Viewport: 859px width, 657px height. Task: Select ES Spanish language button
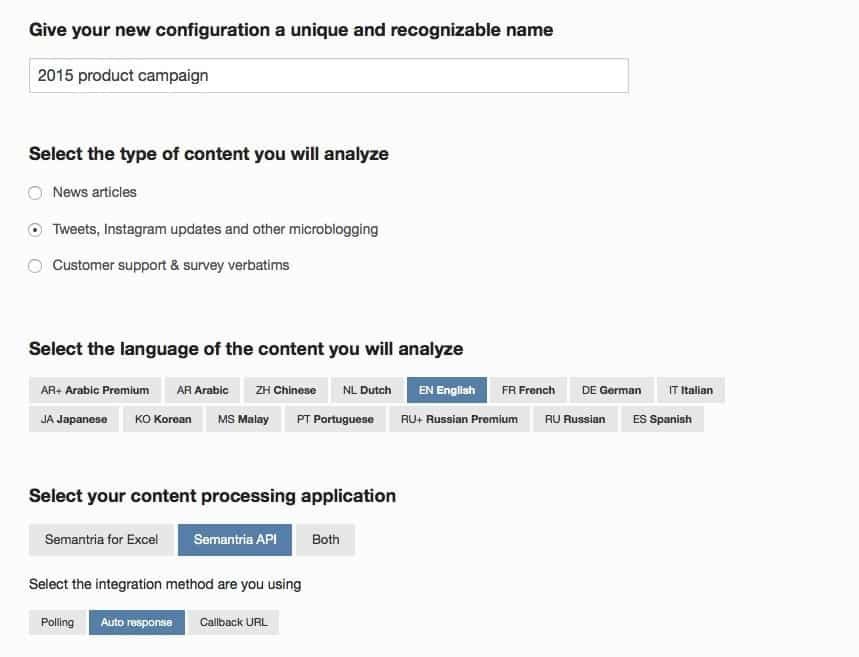click(662, 419)
